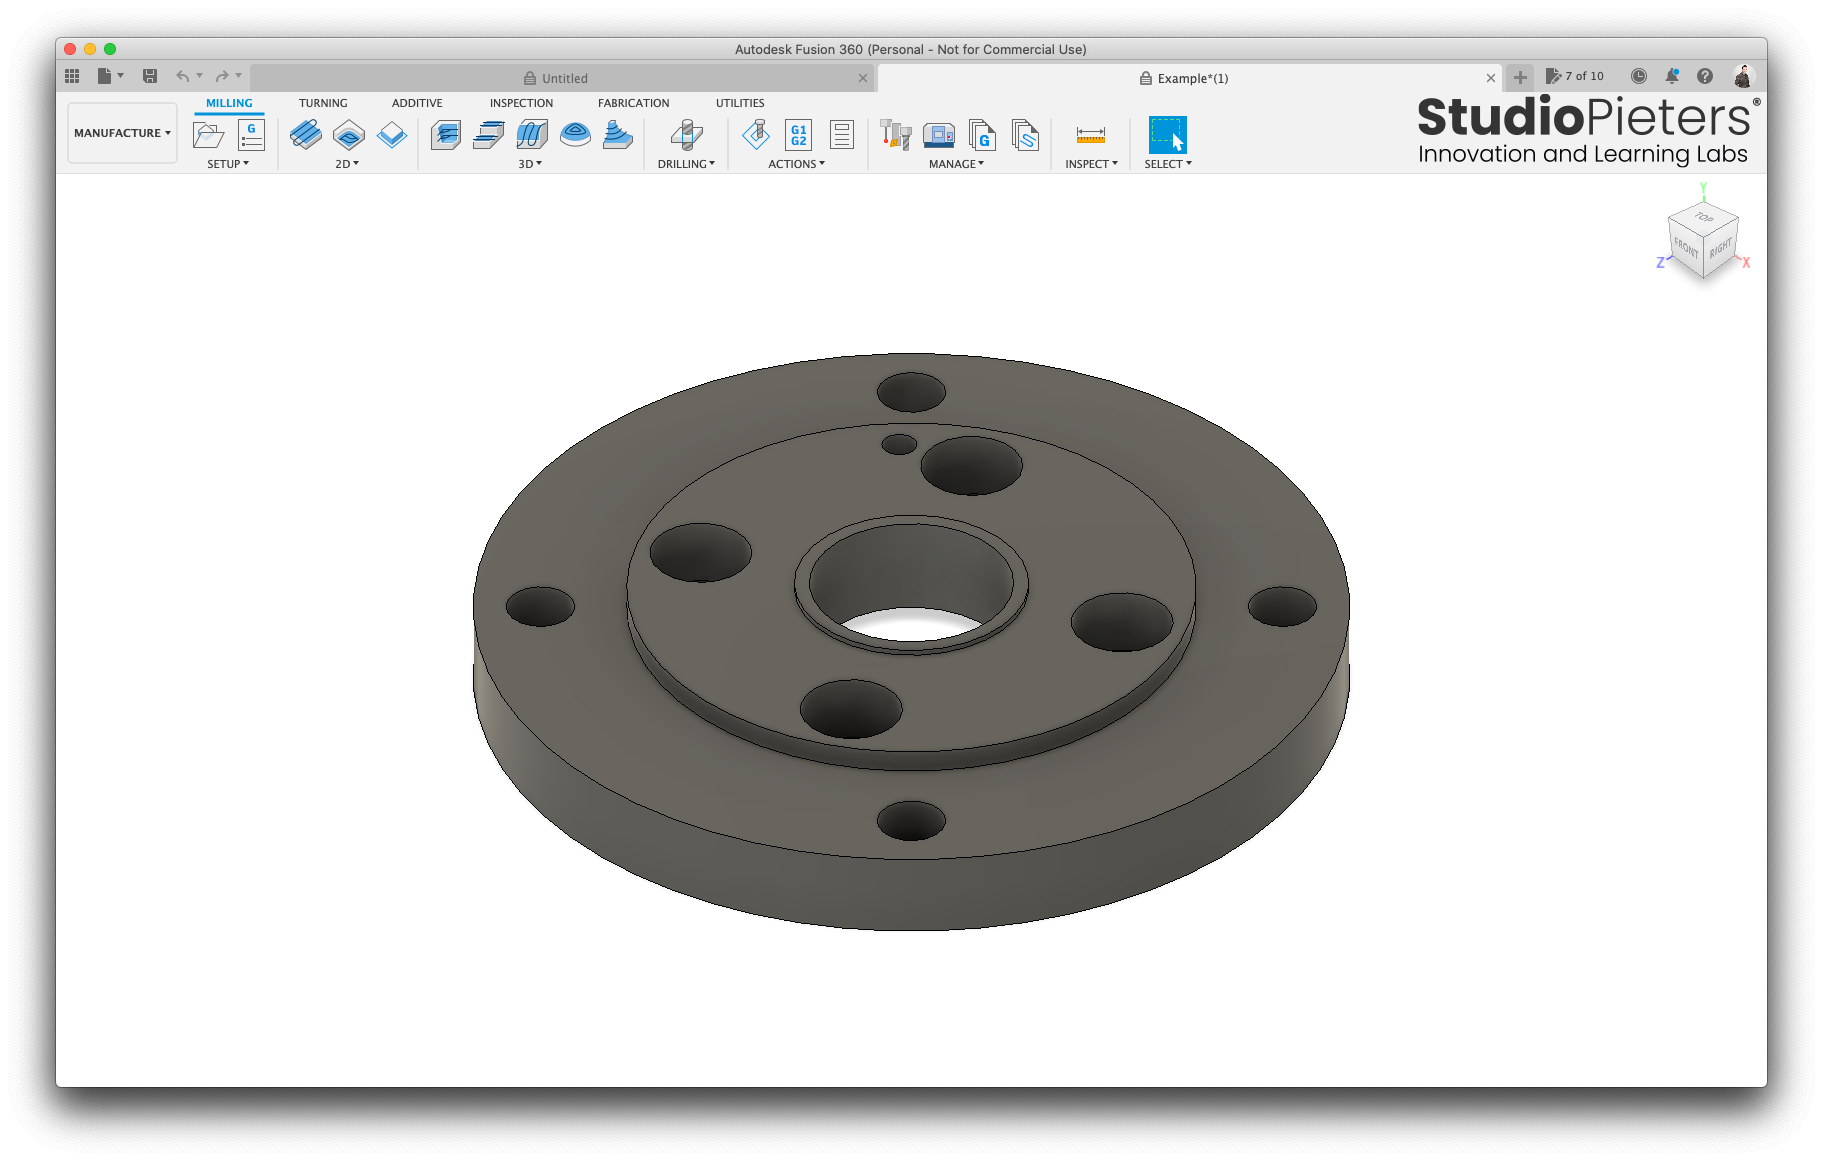The width and height of the screenshot is (1823, 1161).
Task: Create a new Setup with folder icon
Action: [208, 134]
